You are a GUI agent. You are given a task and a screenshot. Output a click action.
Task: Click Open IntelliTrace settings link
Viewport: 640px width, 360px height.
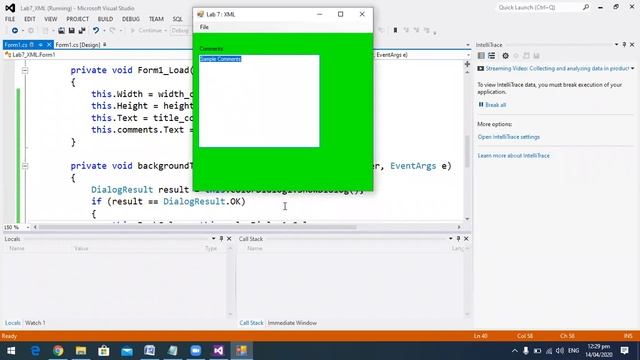[509, 137]
